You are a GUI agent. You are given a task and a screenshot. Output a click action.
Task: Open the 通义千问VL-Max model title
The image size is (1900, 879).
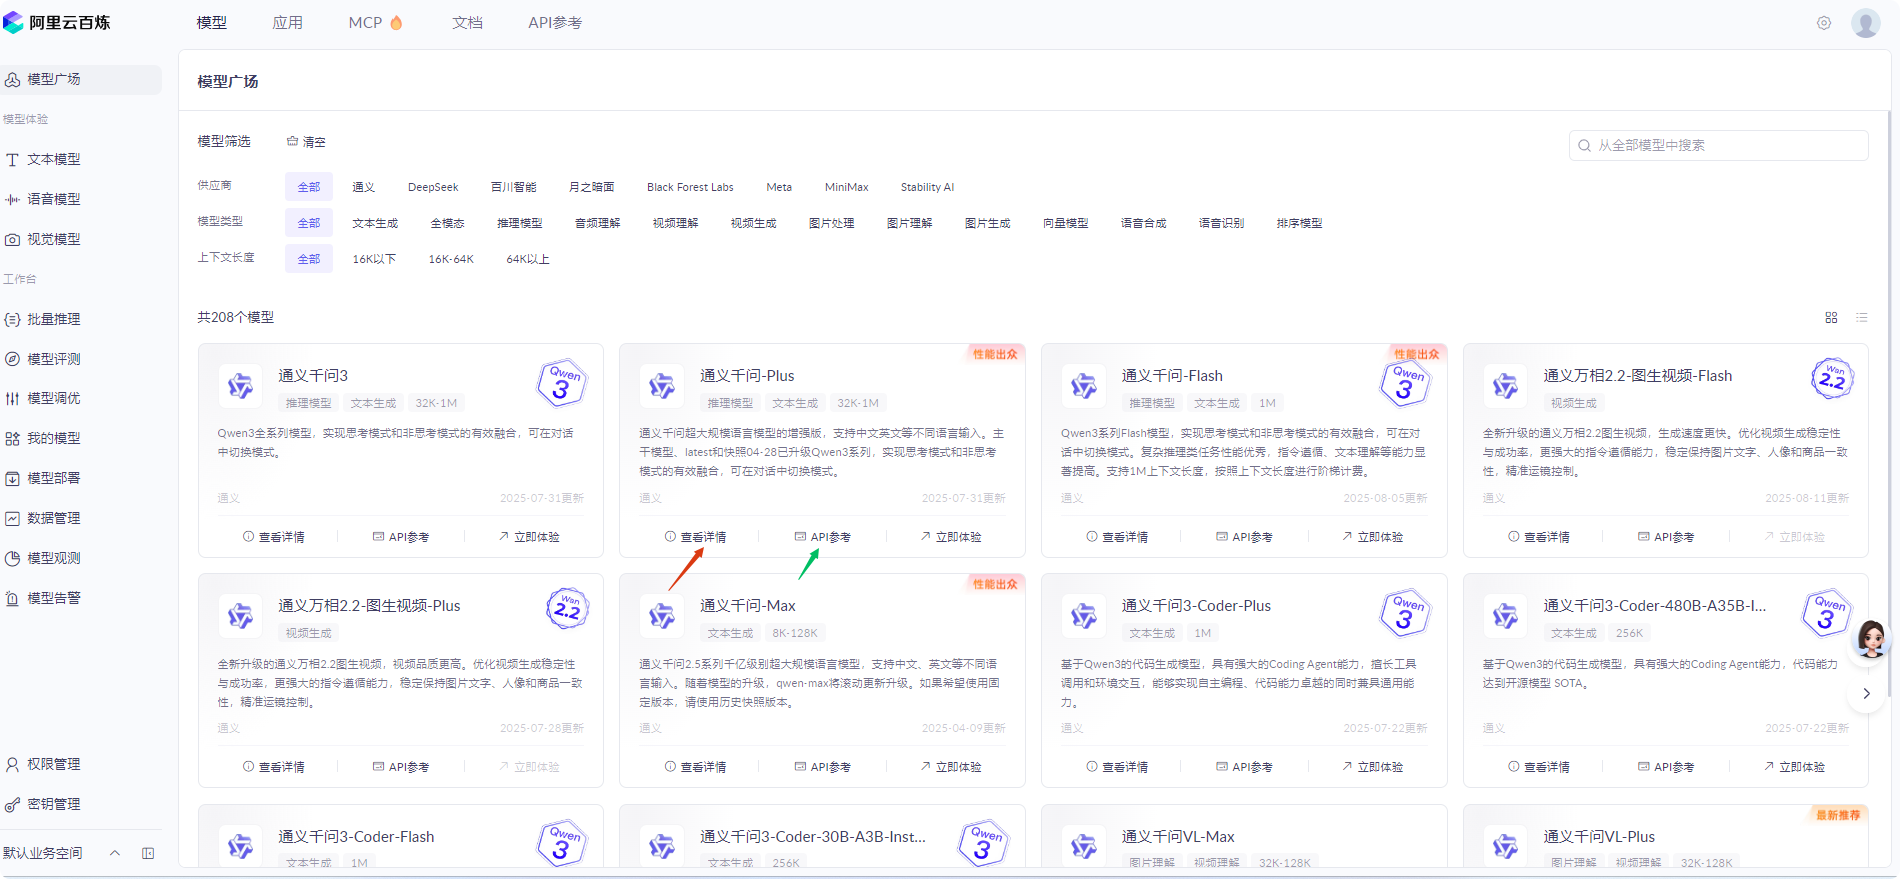point(1178,837)
